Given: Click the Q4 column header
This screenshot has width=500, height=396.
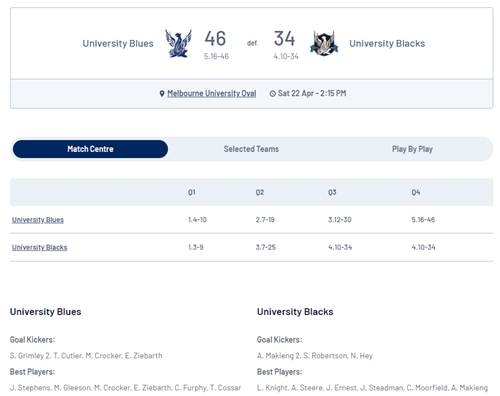Looking at the screenshot, I should pos(416,192).
